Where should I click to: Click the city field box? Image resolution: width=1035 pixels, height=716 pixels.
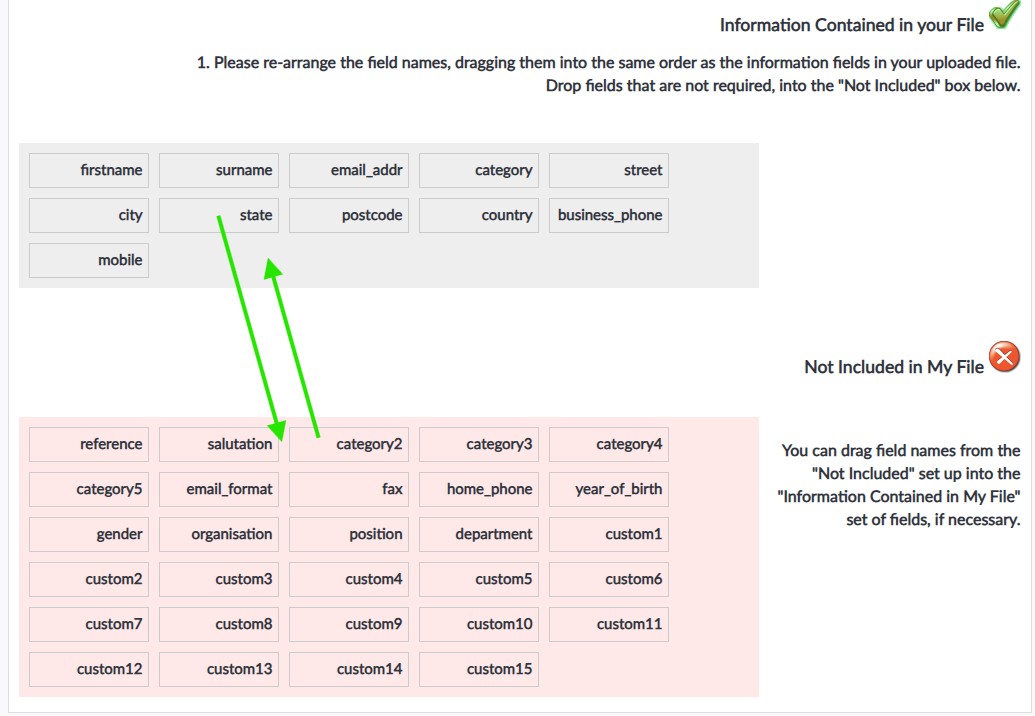89,215
